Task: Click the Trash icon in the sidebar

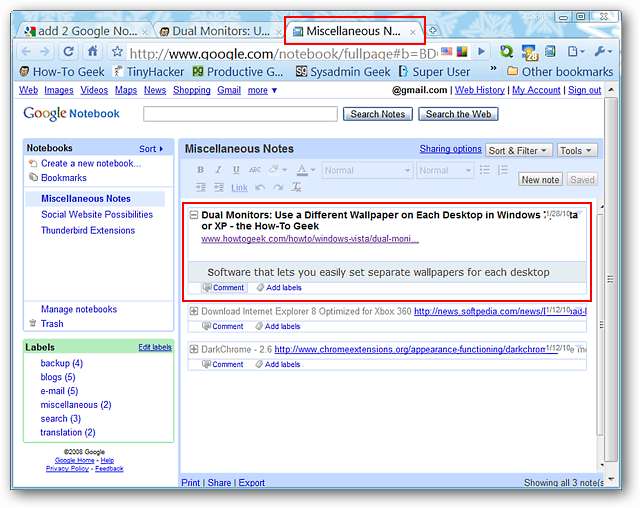Action: pos(33,323)
